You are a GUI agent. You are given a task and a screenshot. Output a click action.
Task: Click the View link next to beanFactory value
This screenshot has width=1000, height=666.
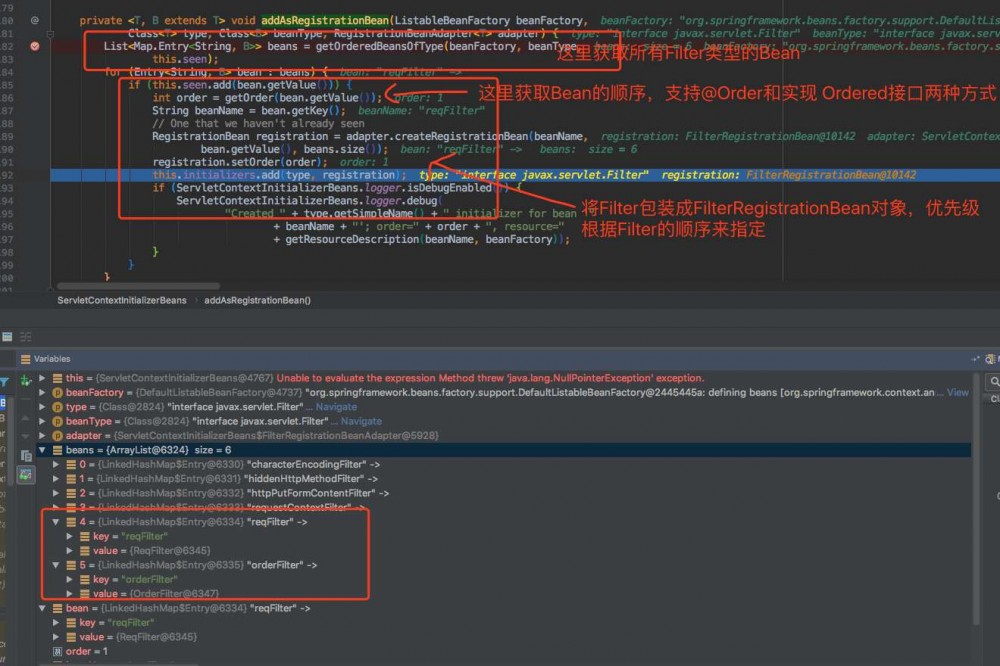click(957, 392)
